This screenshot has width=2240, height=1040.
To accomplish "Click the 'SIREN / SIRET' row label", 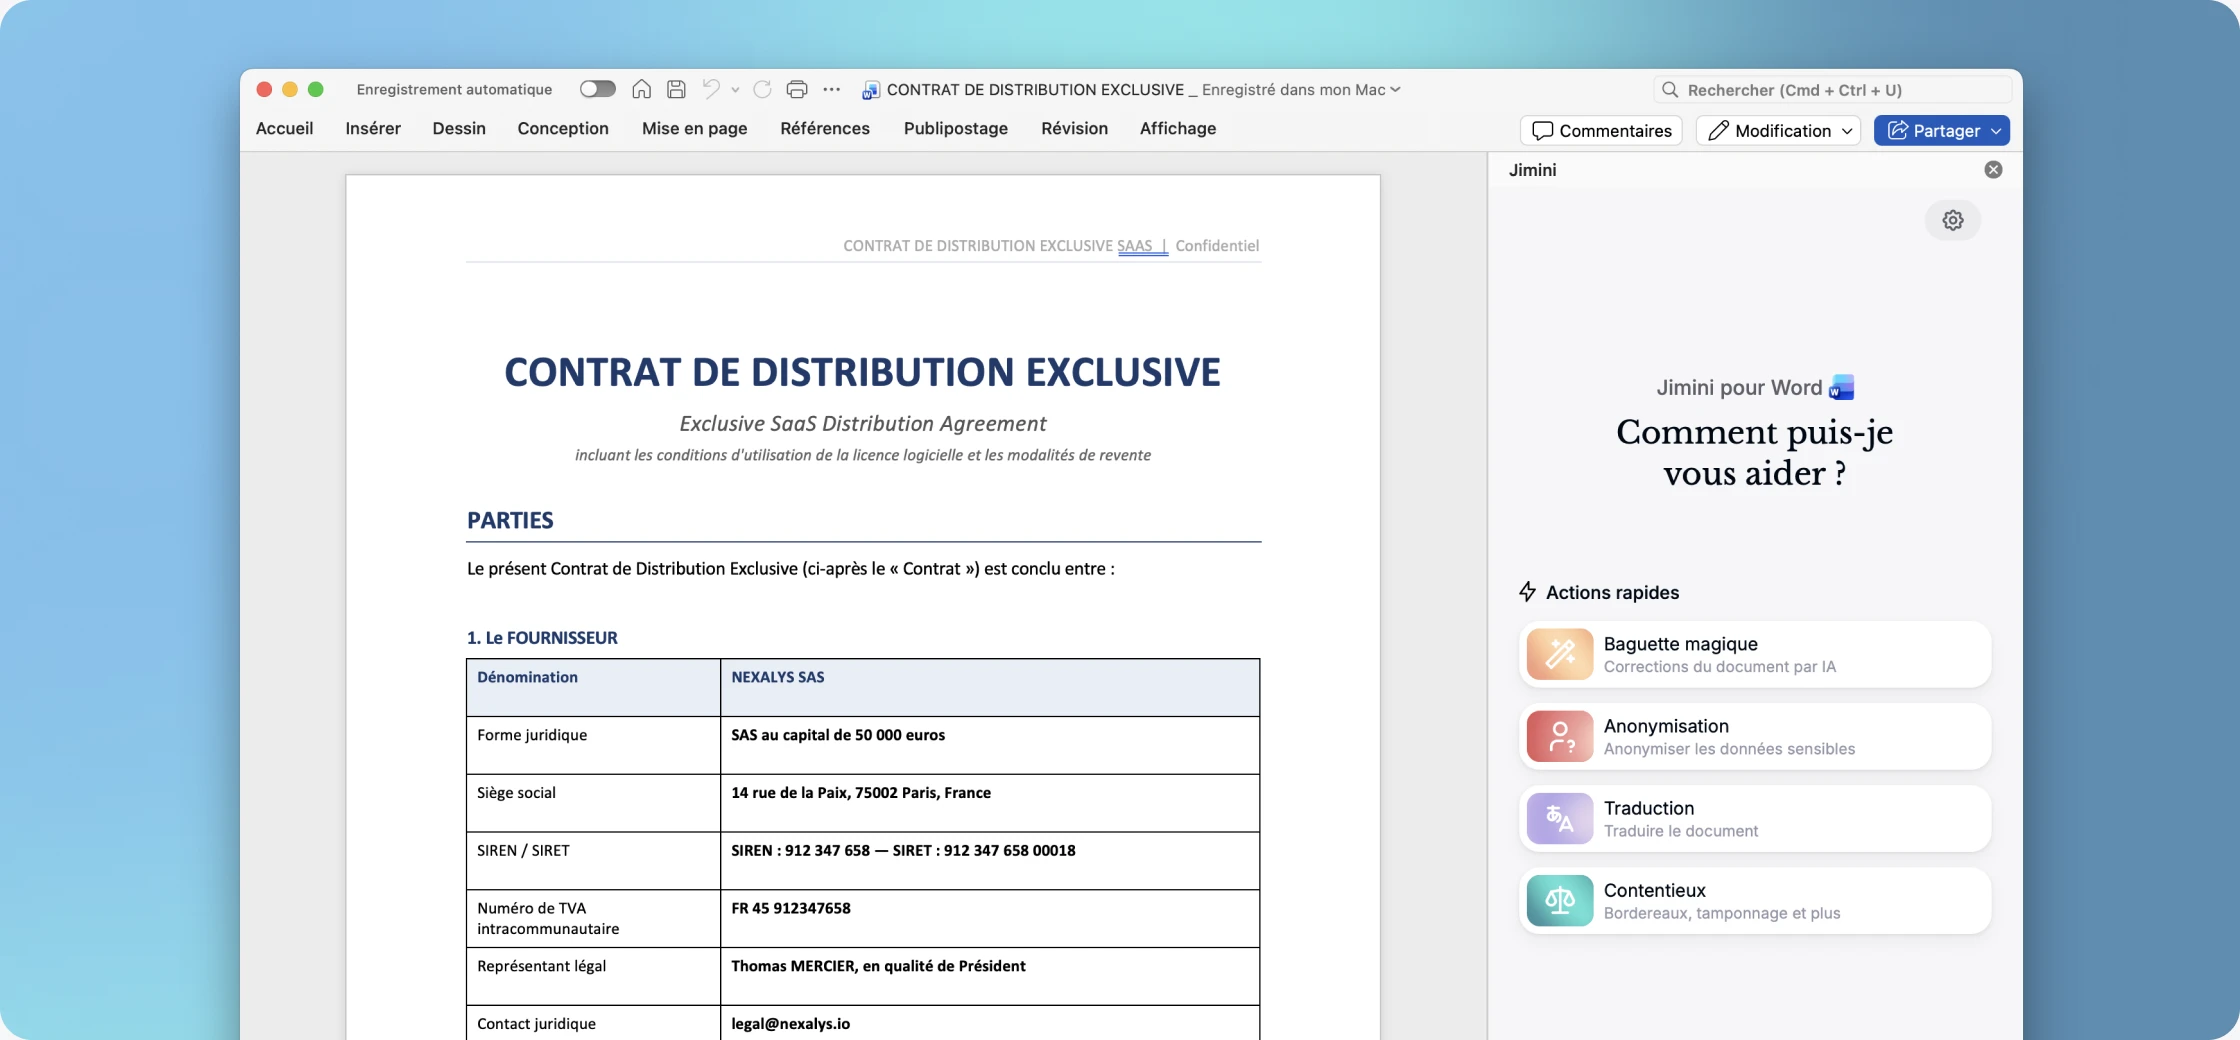I will pos(523,851).
